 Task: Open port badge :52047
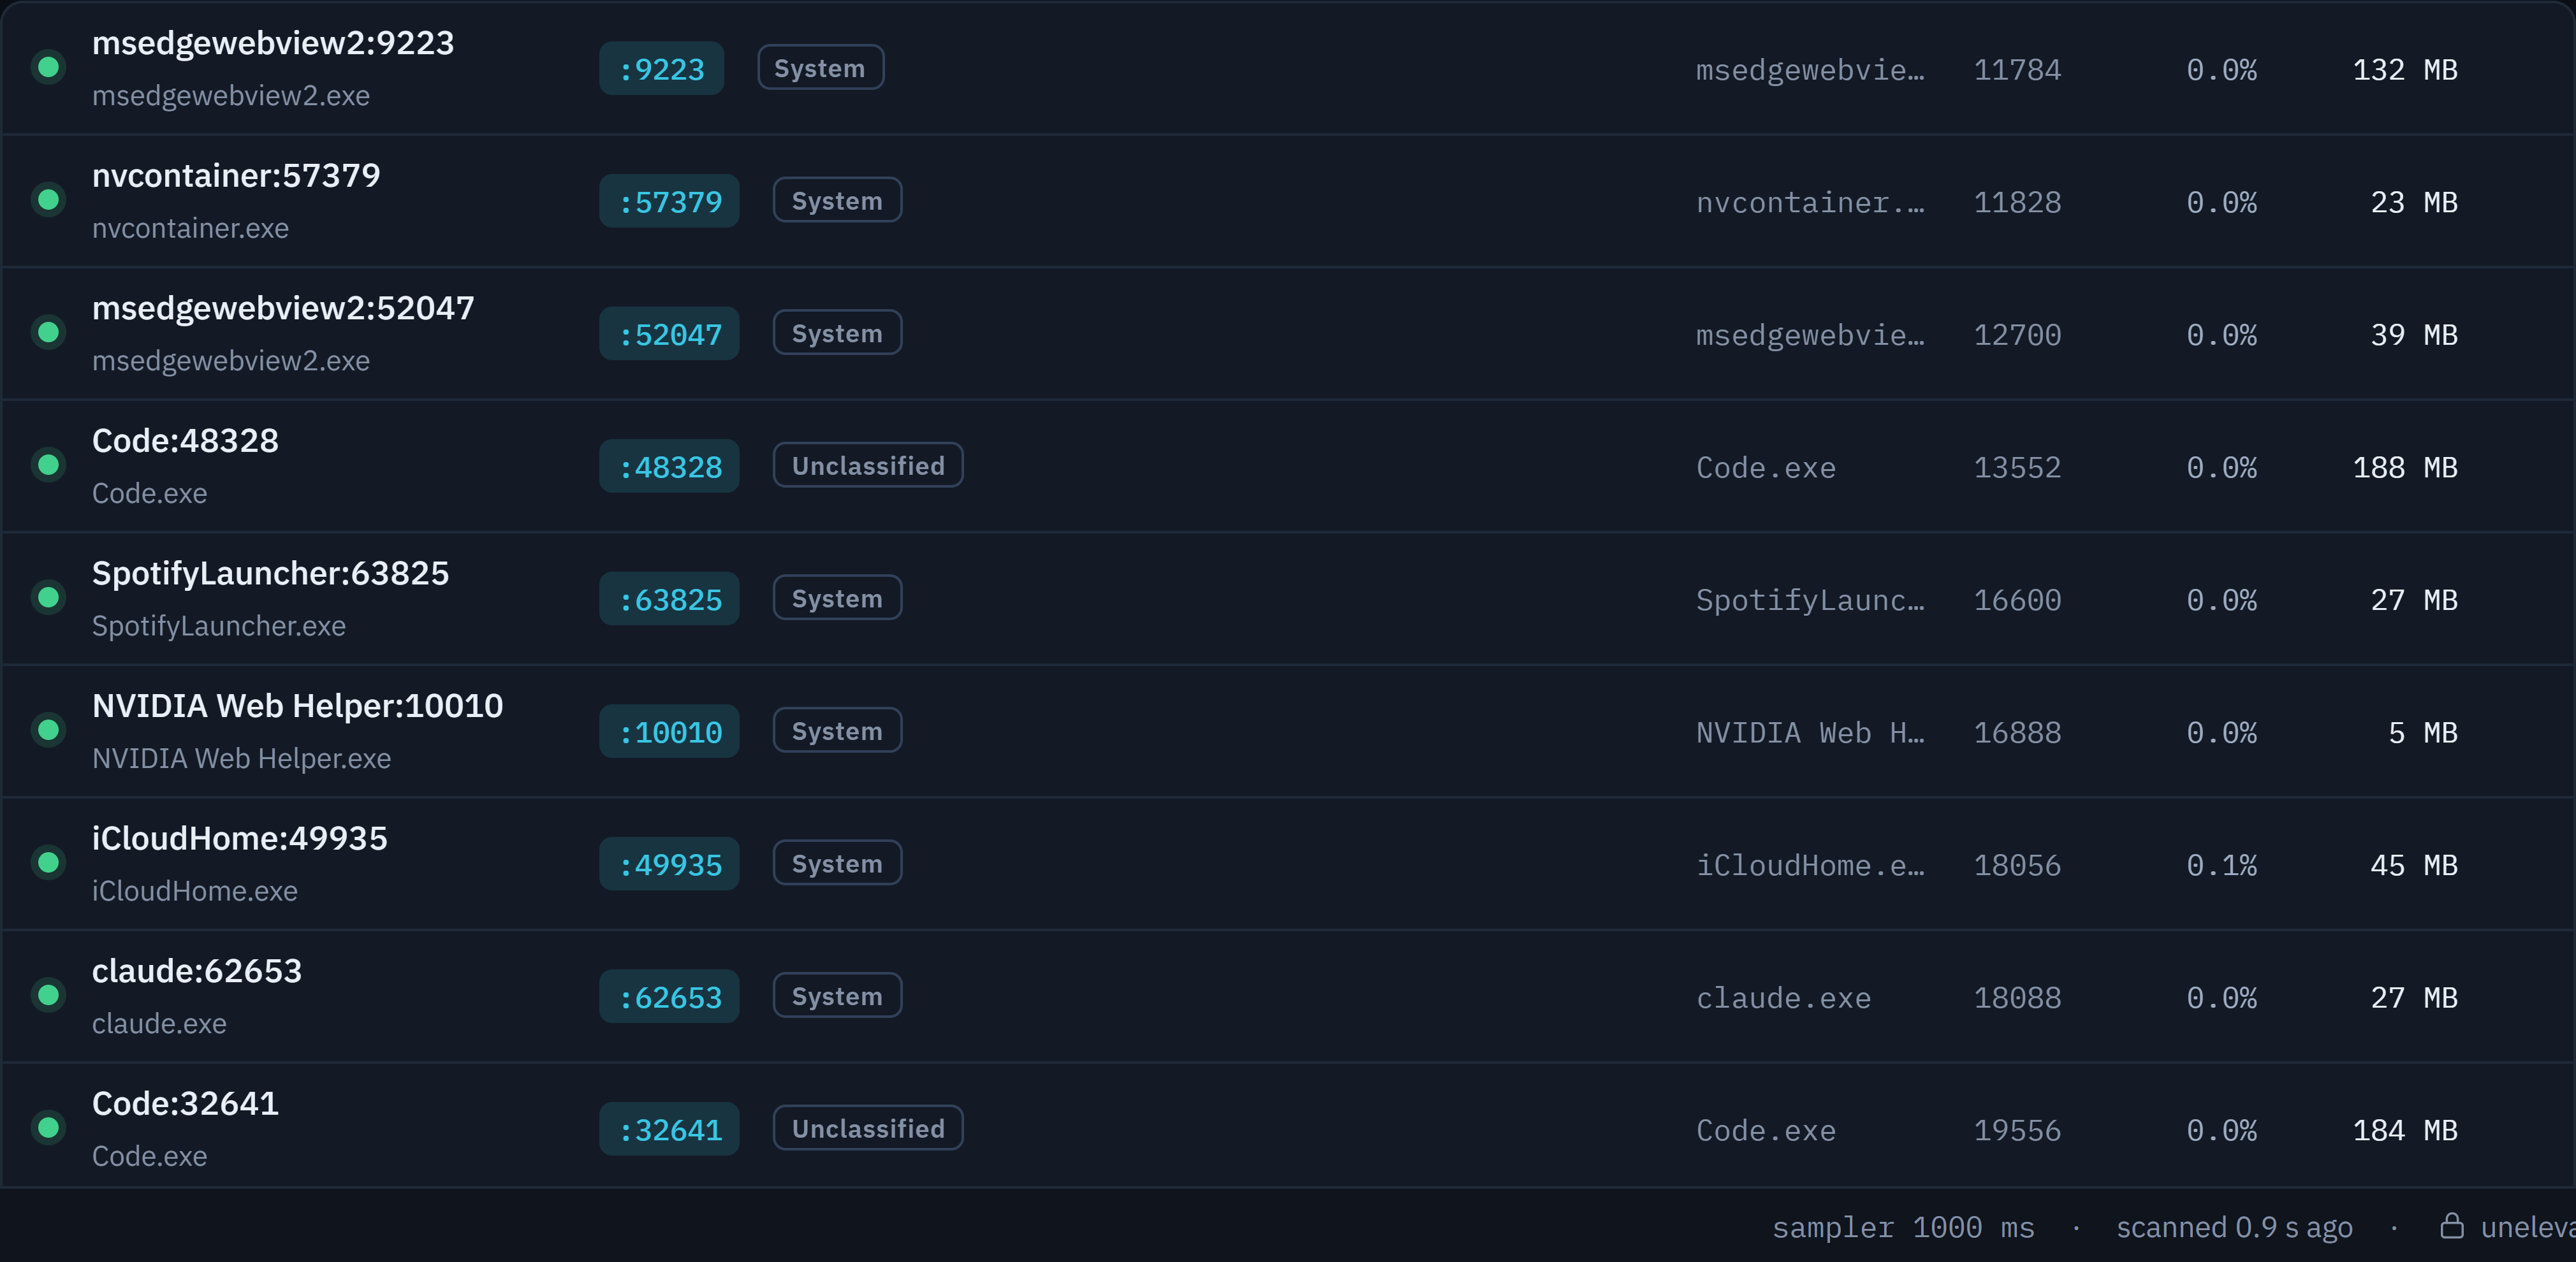[669, 333]
